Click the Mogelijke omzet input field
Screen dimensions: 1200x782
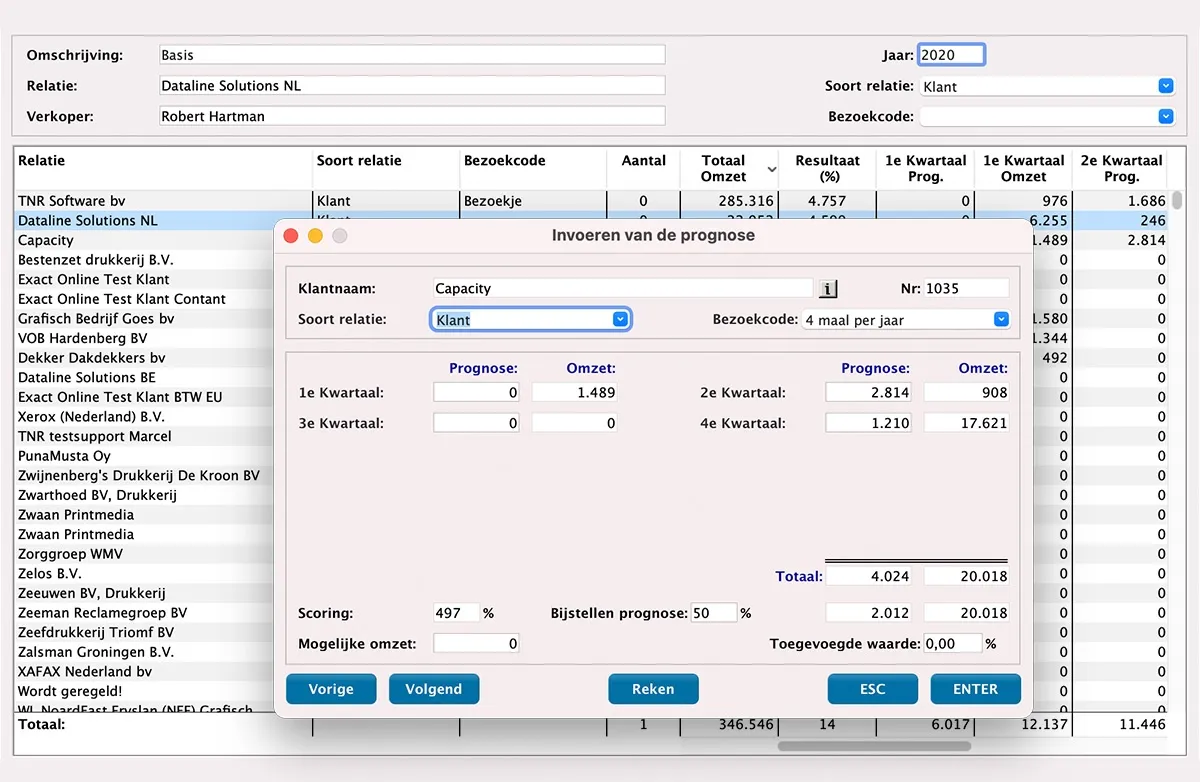[x=476, y=644]
